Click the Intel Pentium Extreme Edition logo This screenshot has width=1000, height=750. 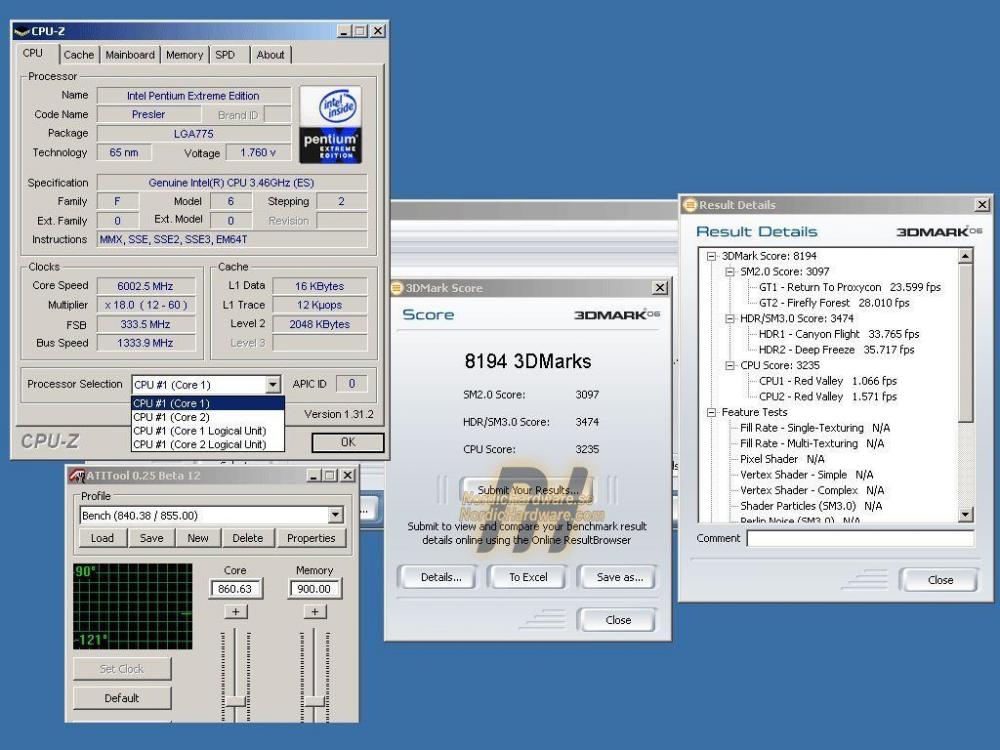click(331, 125)
